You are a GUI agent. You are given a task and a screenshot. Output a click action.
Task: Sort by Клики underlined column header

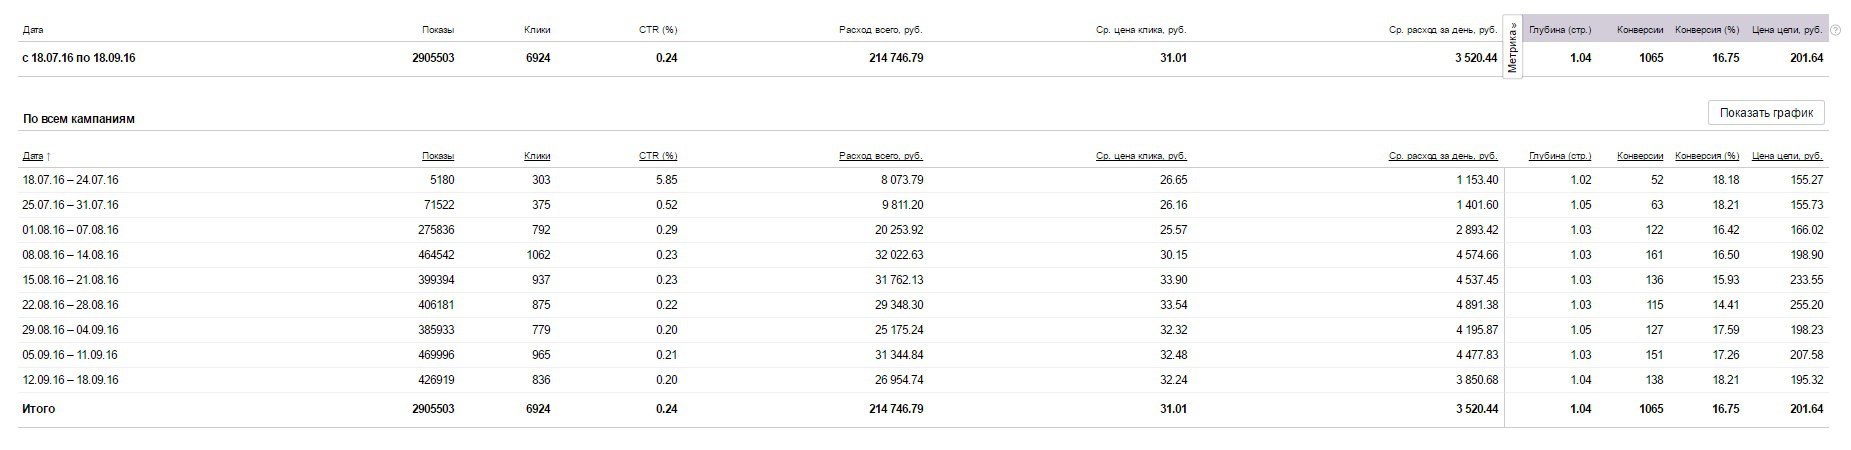pyautogui.click(x=536, y=156)
